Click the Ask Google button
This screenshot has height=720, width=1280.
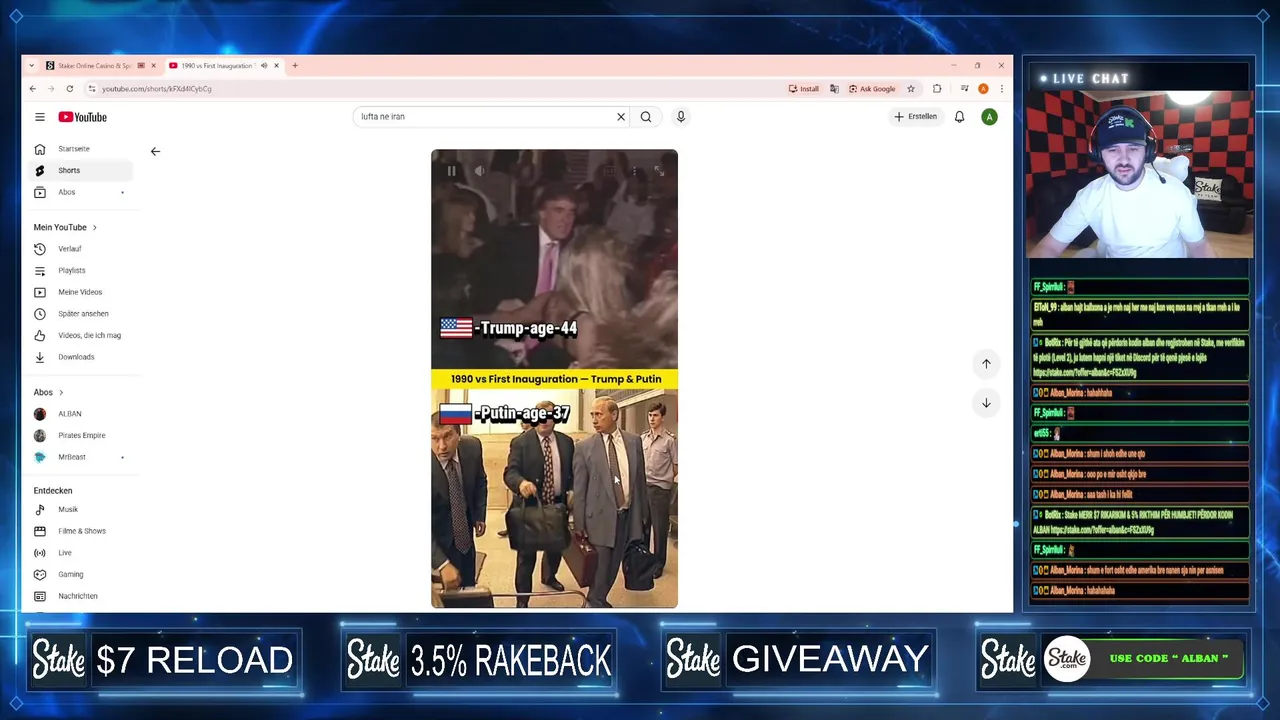pos(872,89)
